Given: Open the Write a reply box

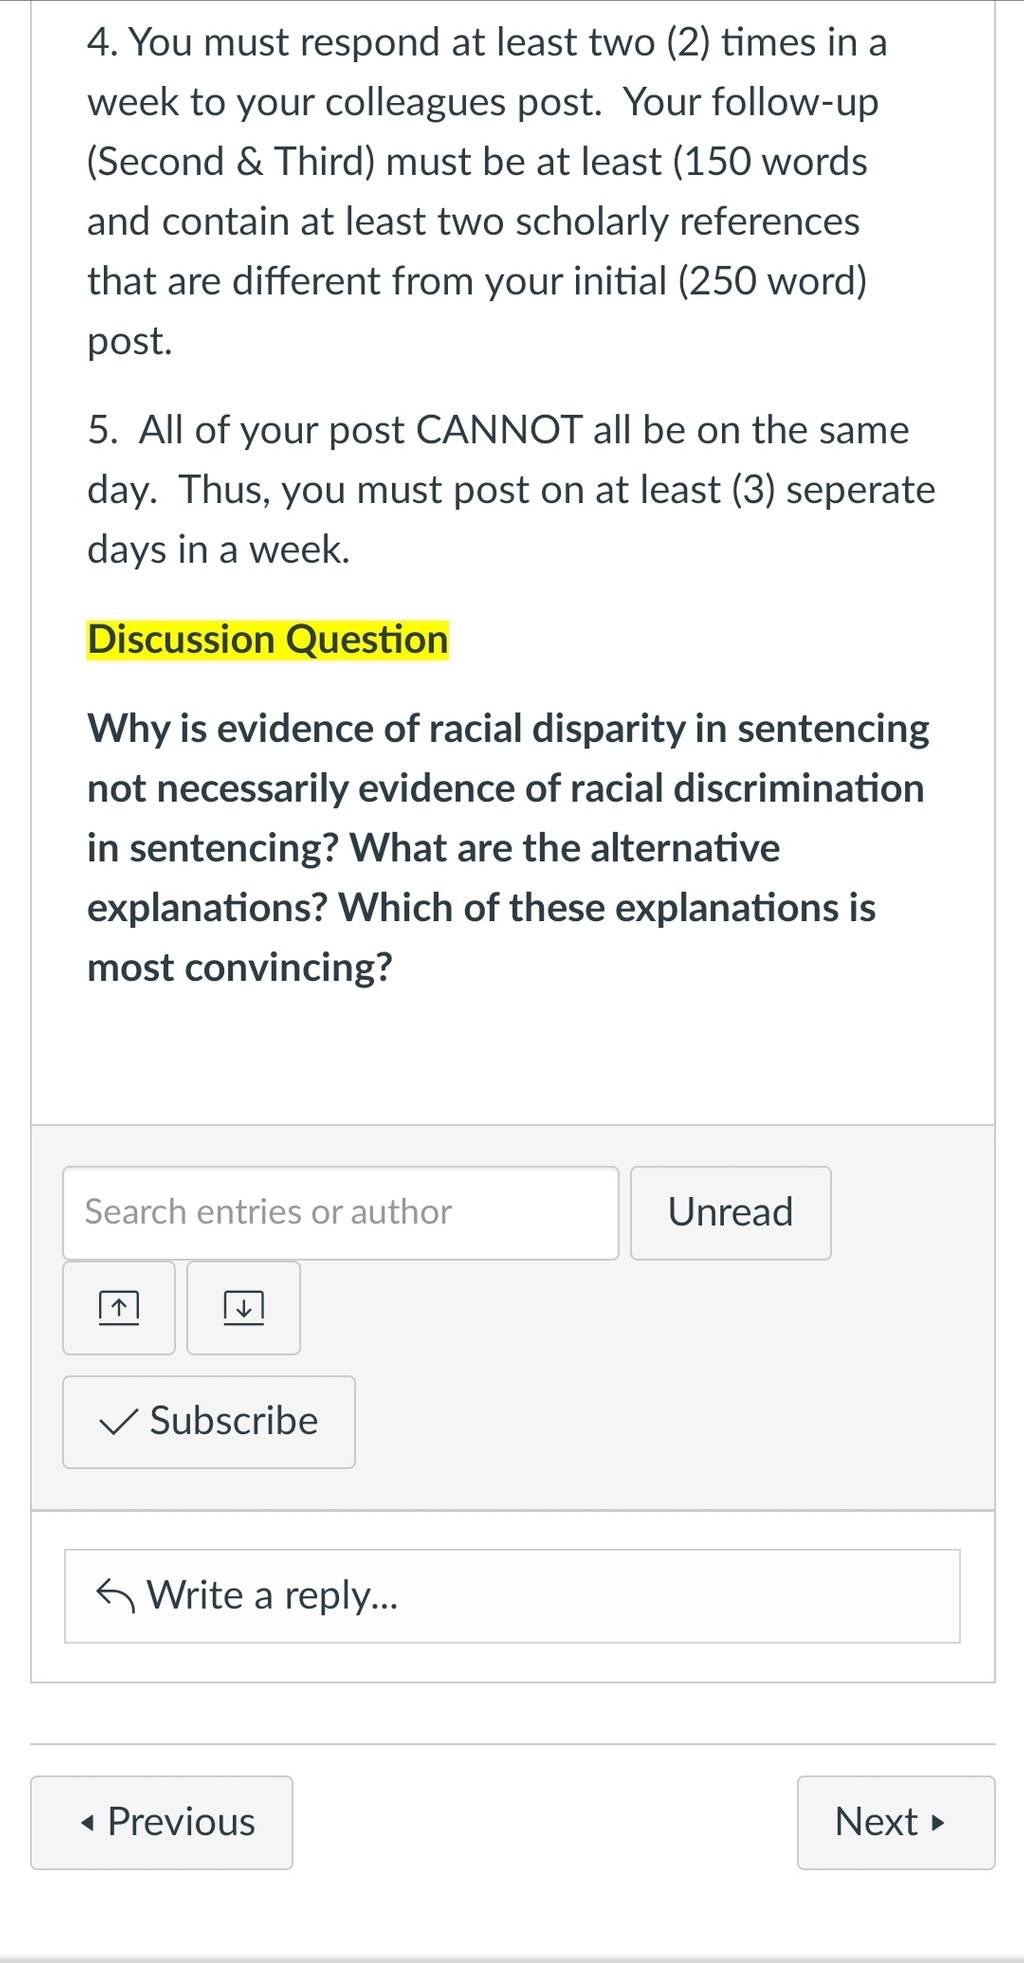Looking at the screenshot, I should click(512, 1596).
